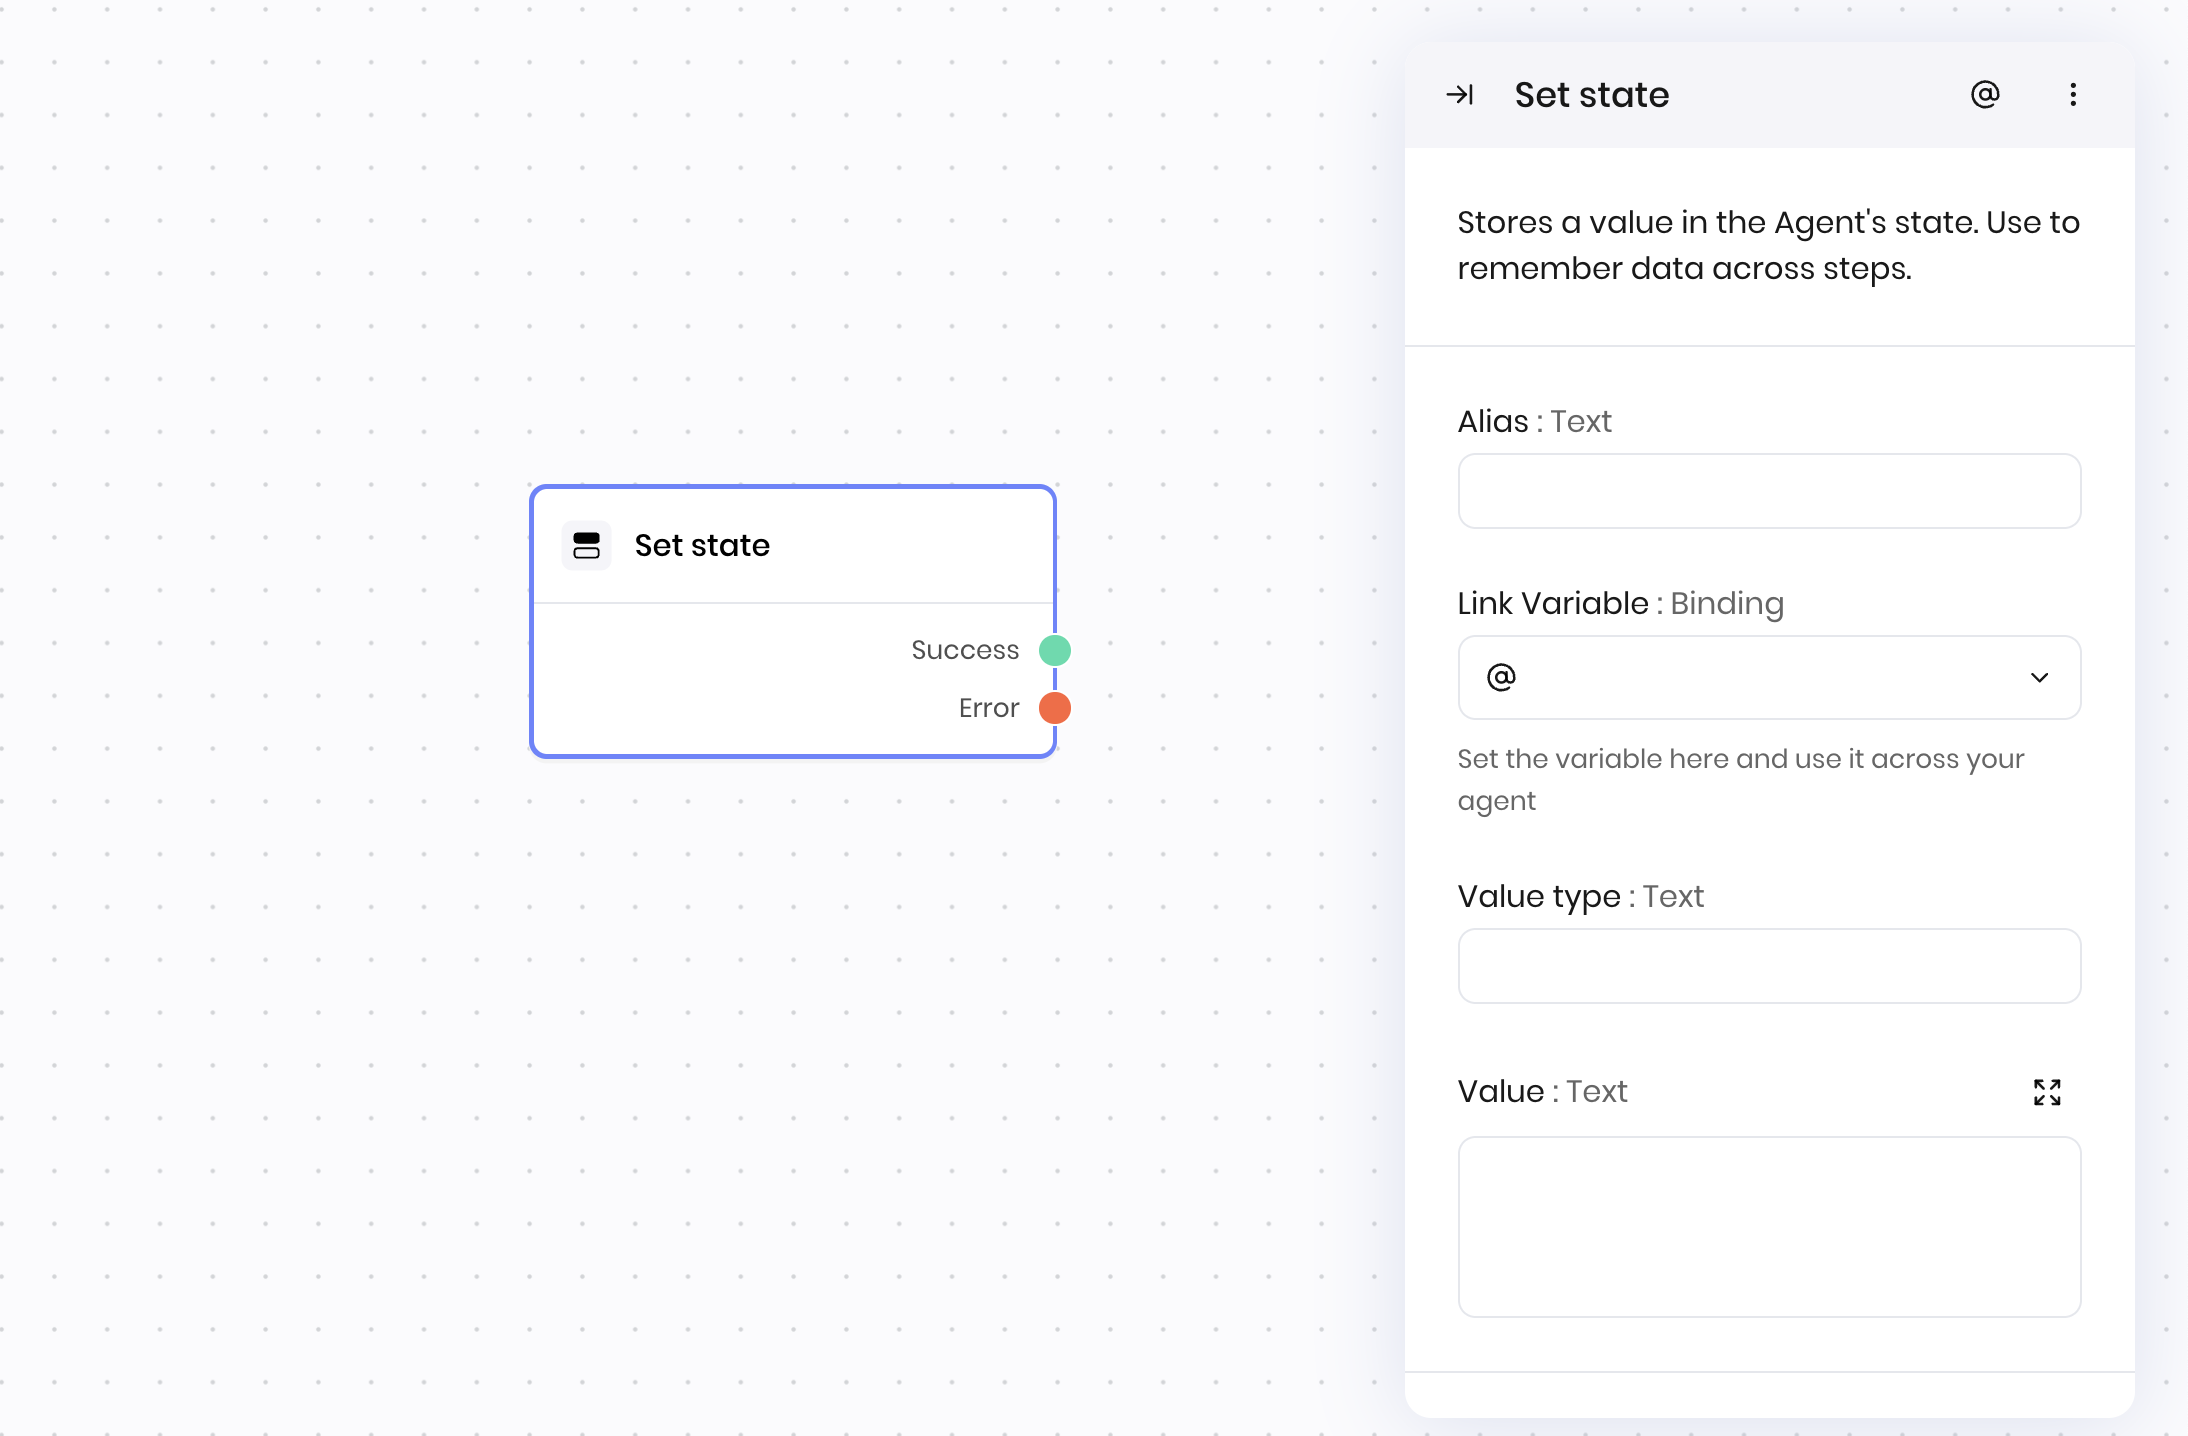Click the Success output label

[964, 650]
